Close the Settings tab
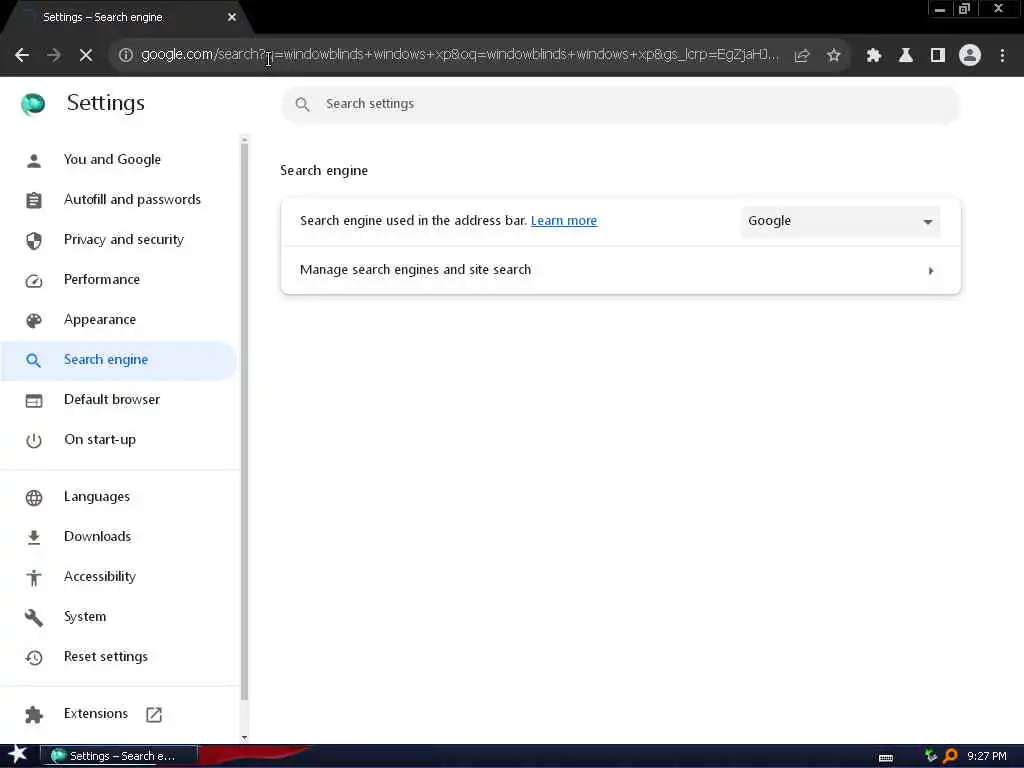The width and height of the screenshot is (1024, 768). pos(232,17)
